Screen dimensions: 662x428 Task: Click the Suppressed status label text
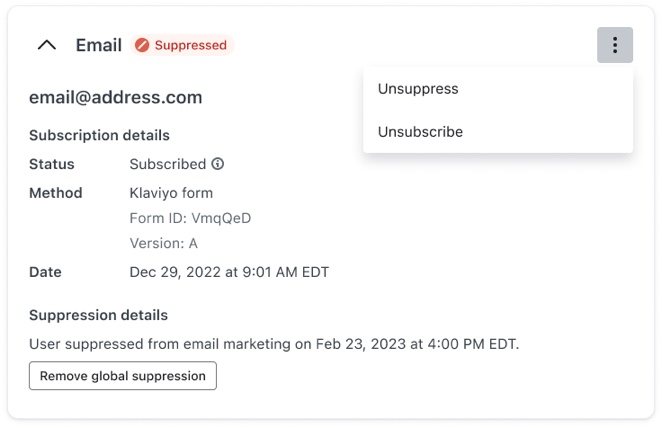tap(190, 45)
